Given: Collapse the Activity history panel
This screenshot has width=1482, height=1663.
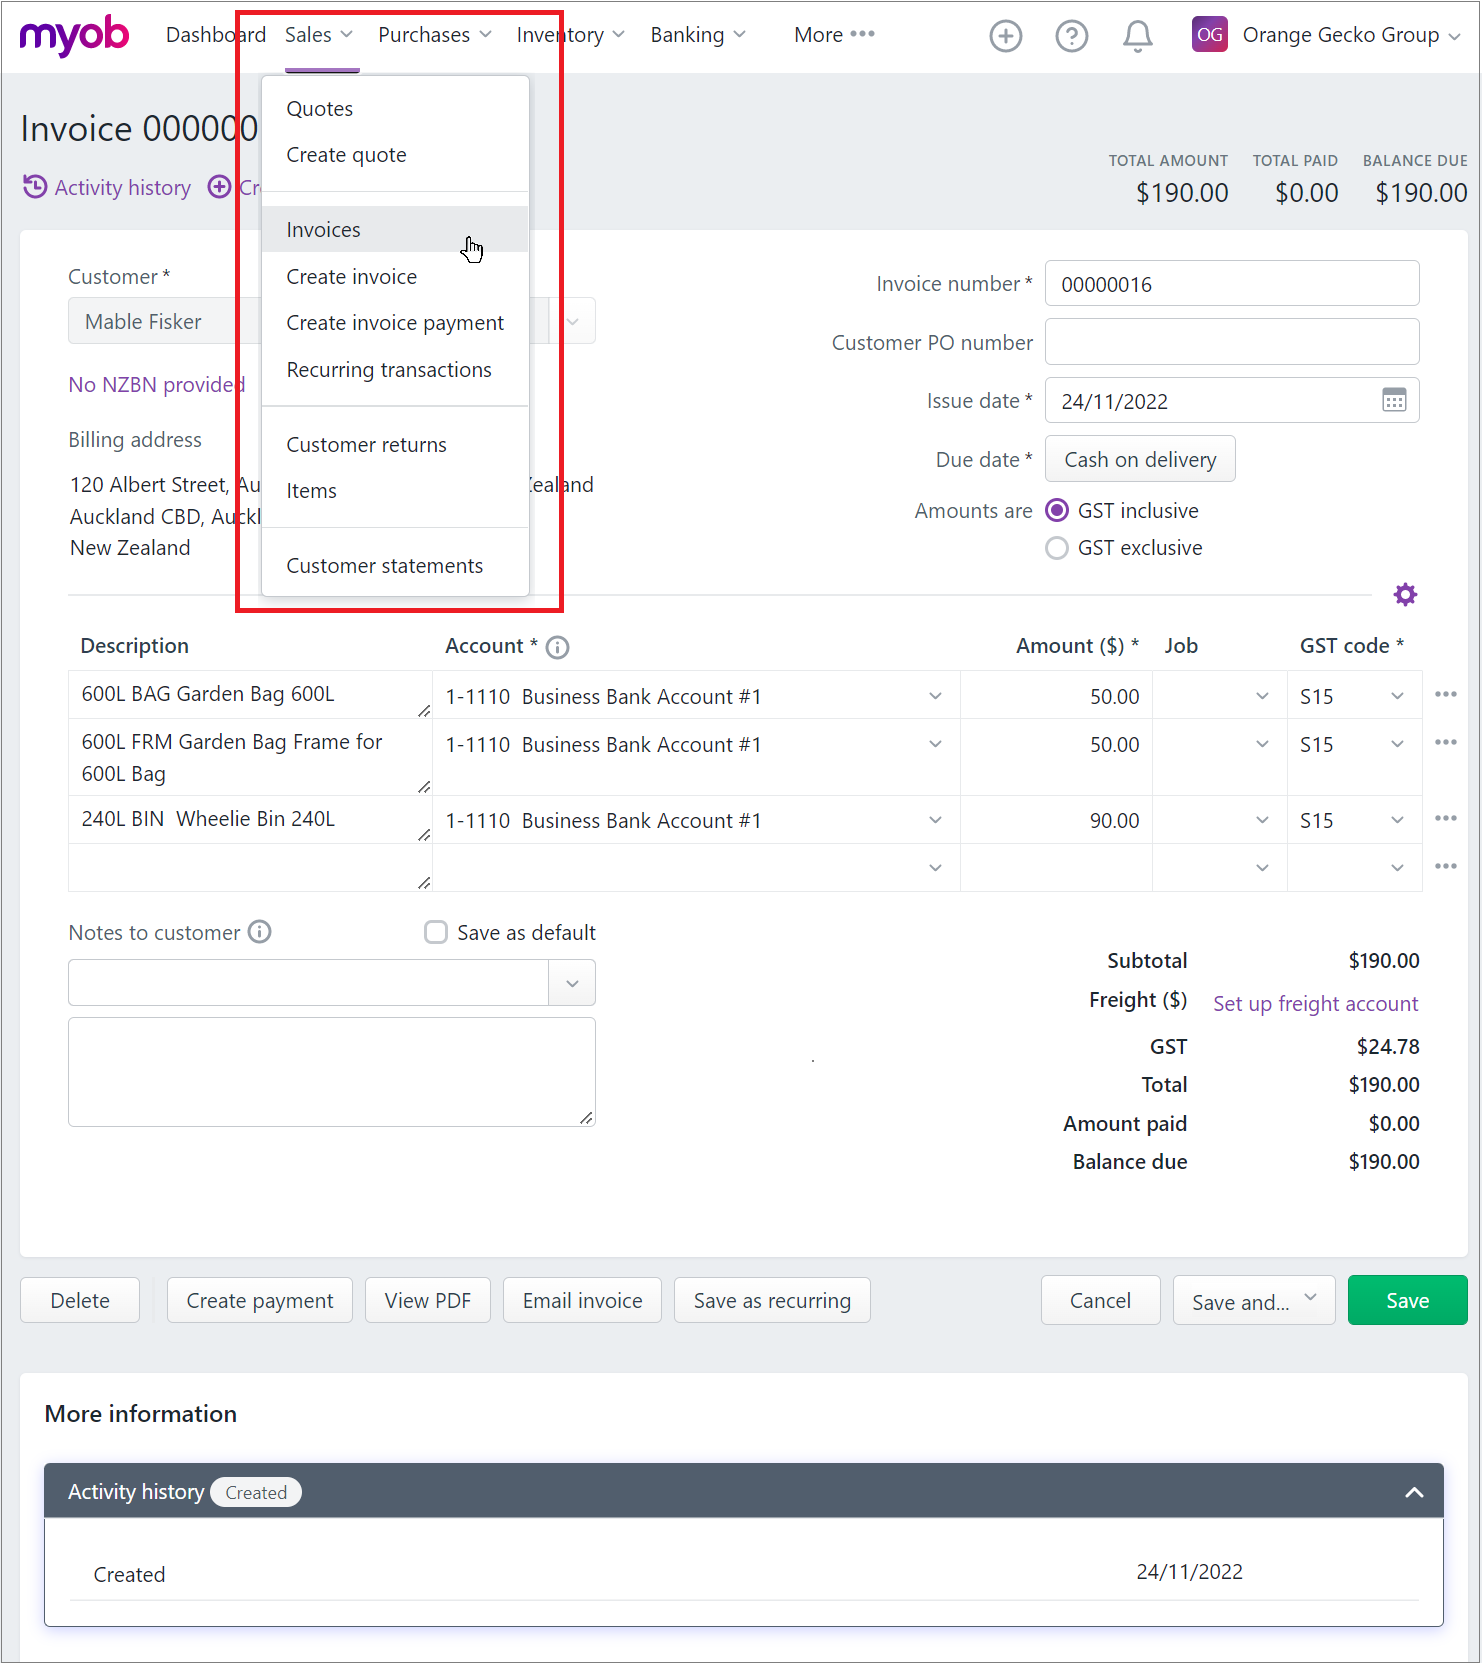Looking at the screenshot, I should 1414,1492.
